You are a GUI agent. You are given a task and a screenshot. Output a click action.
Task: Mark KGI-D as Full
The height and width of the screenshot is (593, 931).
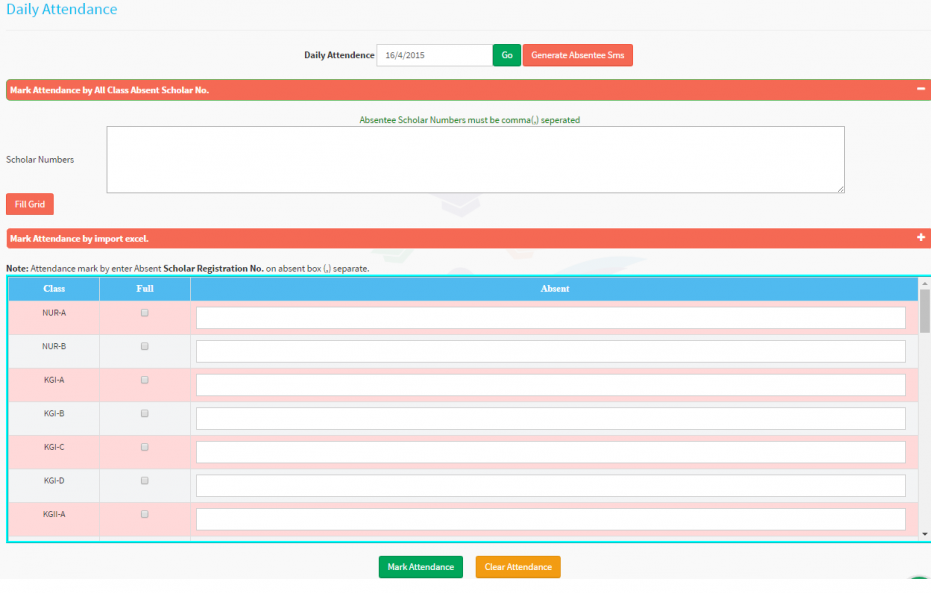coord(145,481)
